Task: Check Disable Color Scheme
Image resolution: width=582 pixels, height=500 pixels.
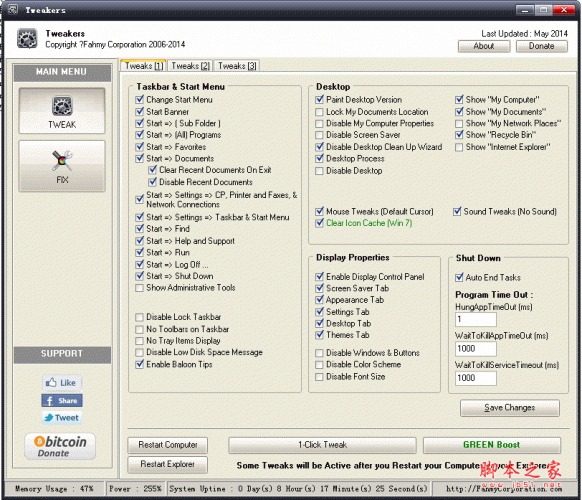Action: [x=319, y=365]
